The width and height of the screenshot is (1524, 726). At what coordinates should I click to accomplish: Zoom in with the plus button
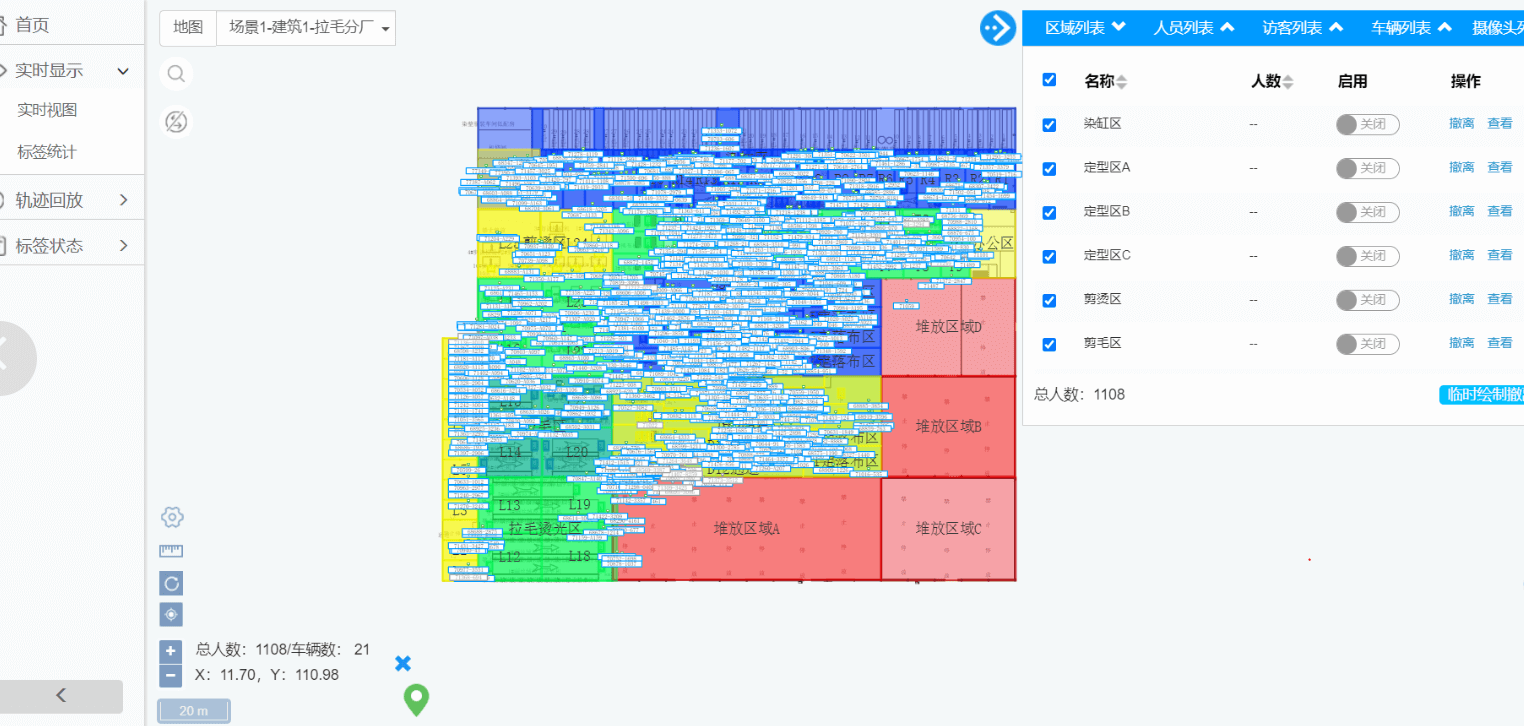tap(171, 650)
